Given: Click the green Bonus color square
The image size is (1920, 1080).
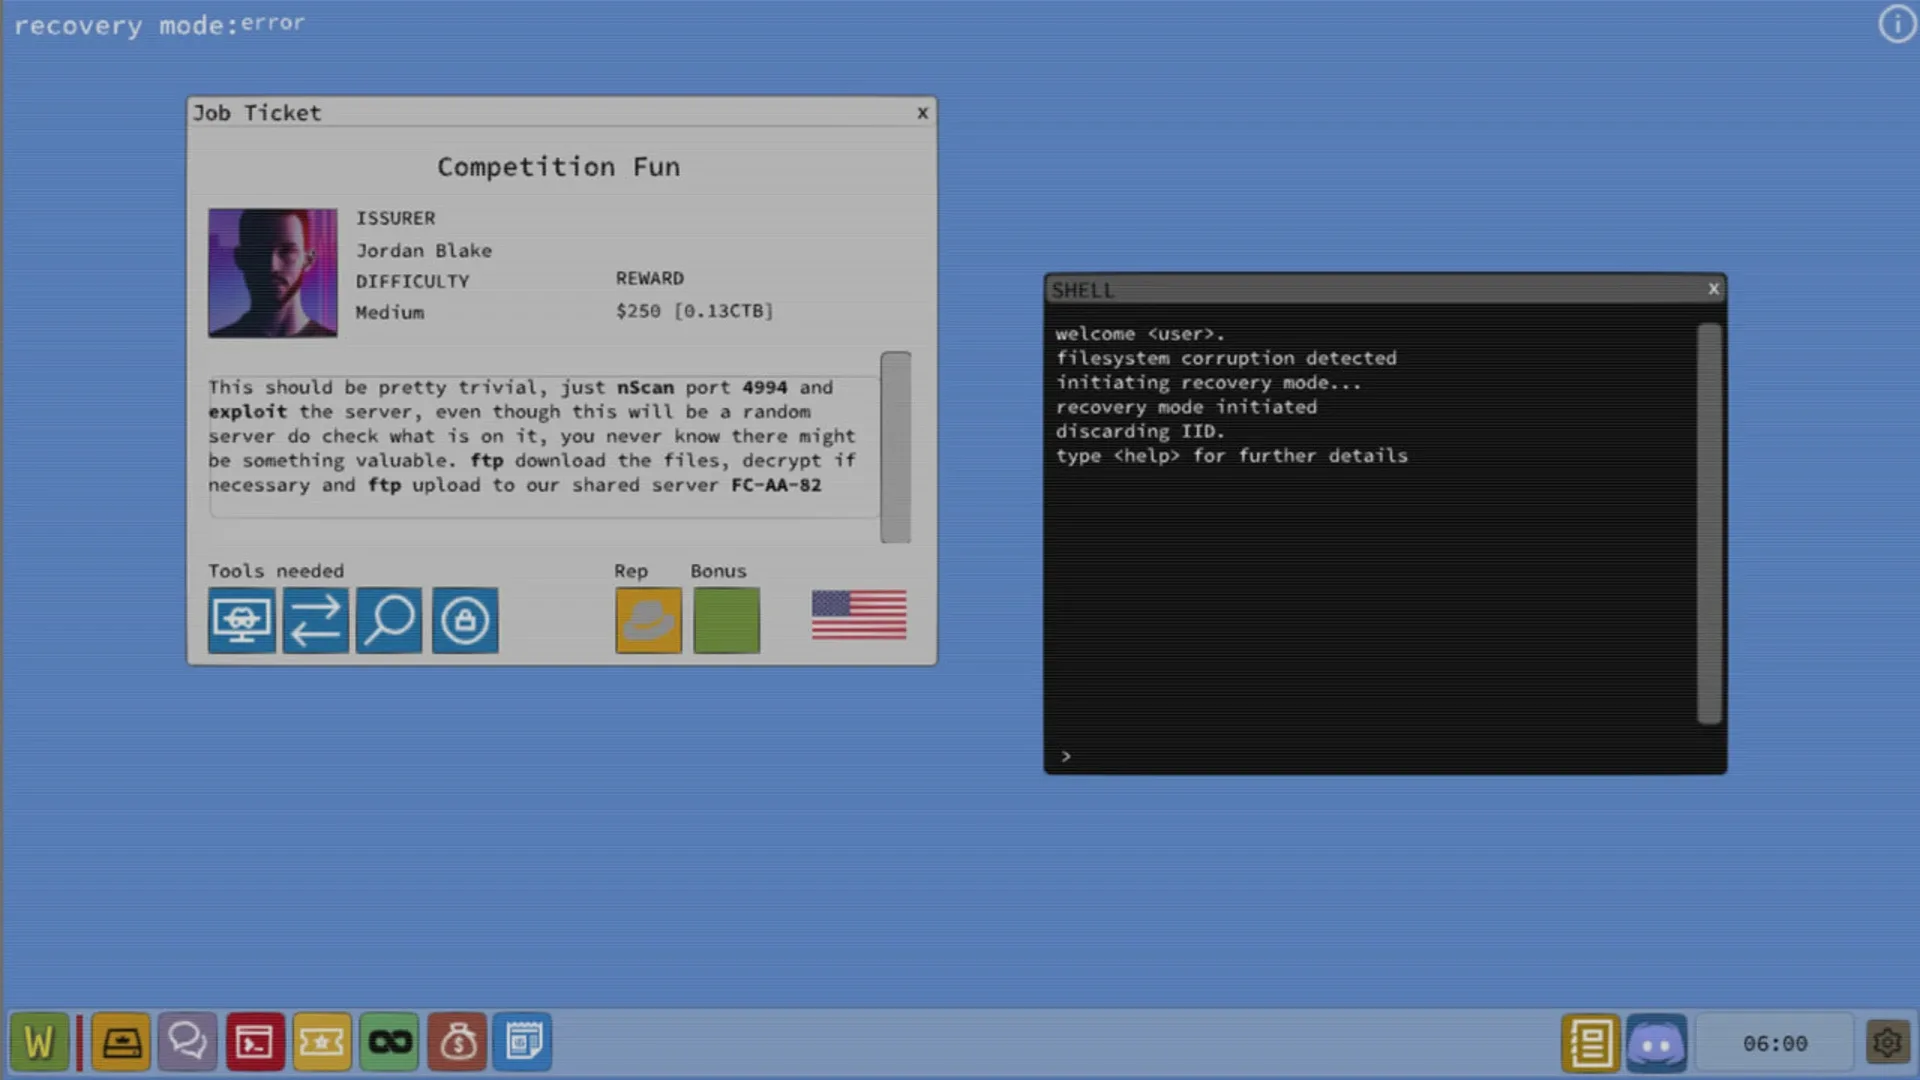Looking at the screenshot, I should (726, 620).
